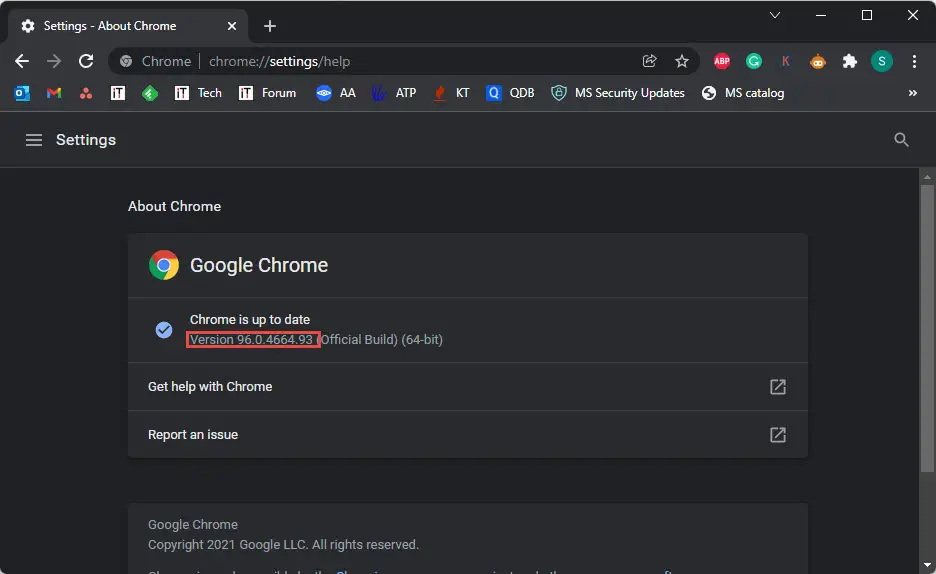936x574 pixels.
Task: Open the KT bookmark
Action: coord(451,93)
